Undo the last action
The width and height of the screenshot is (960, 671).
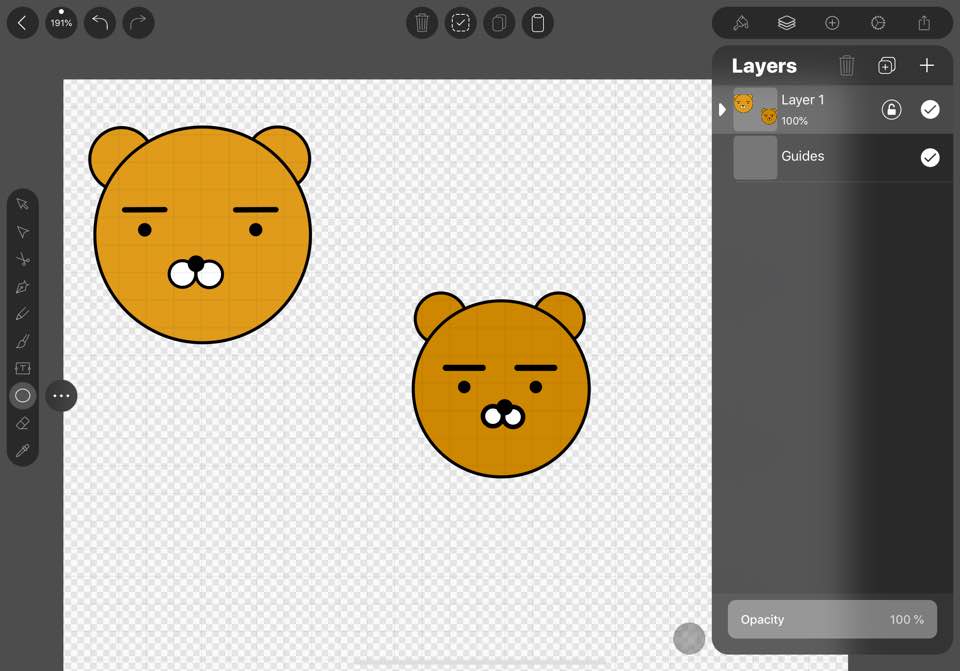[100, 23]
